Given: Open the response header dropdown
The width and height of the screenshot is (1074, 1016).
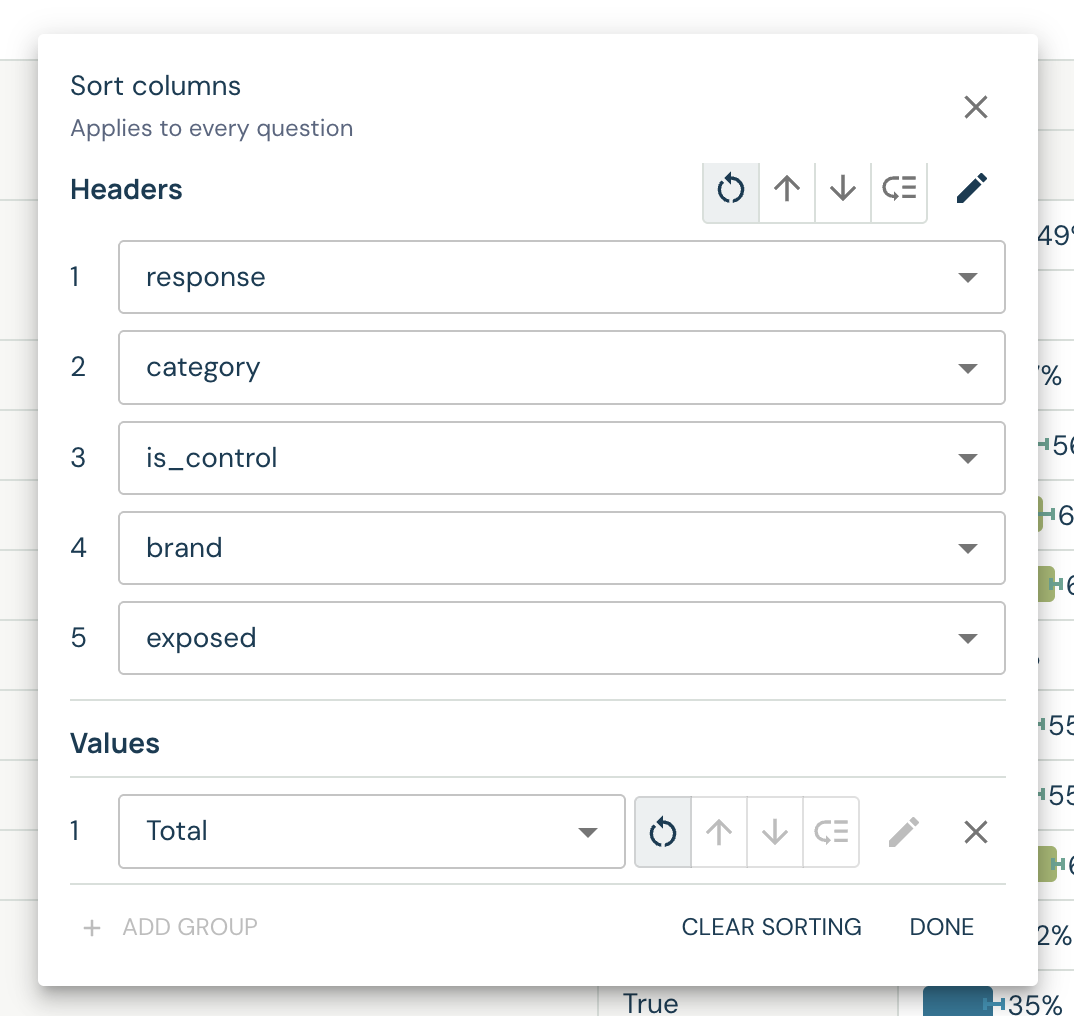Looking at the screenshot, I should [562, 277].
